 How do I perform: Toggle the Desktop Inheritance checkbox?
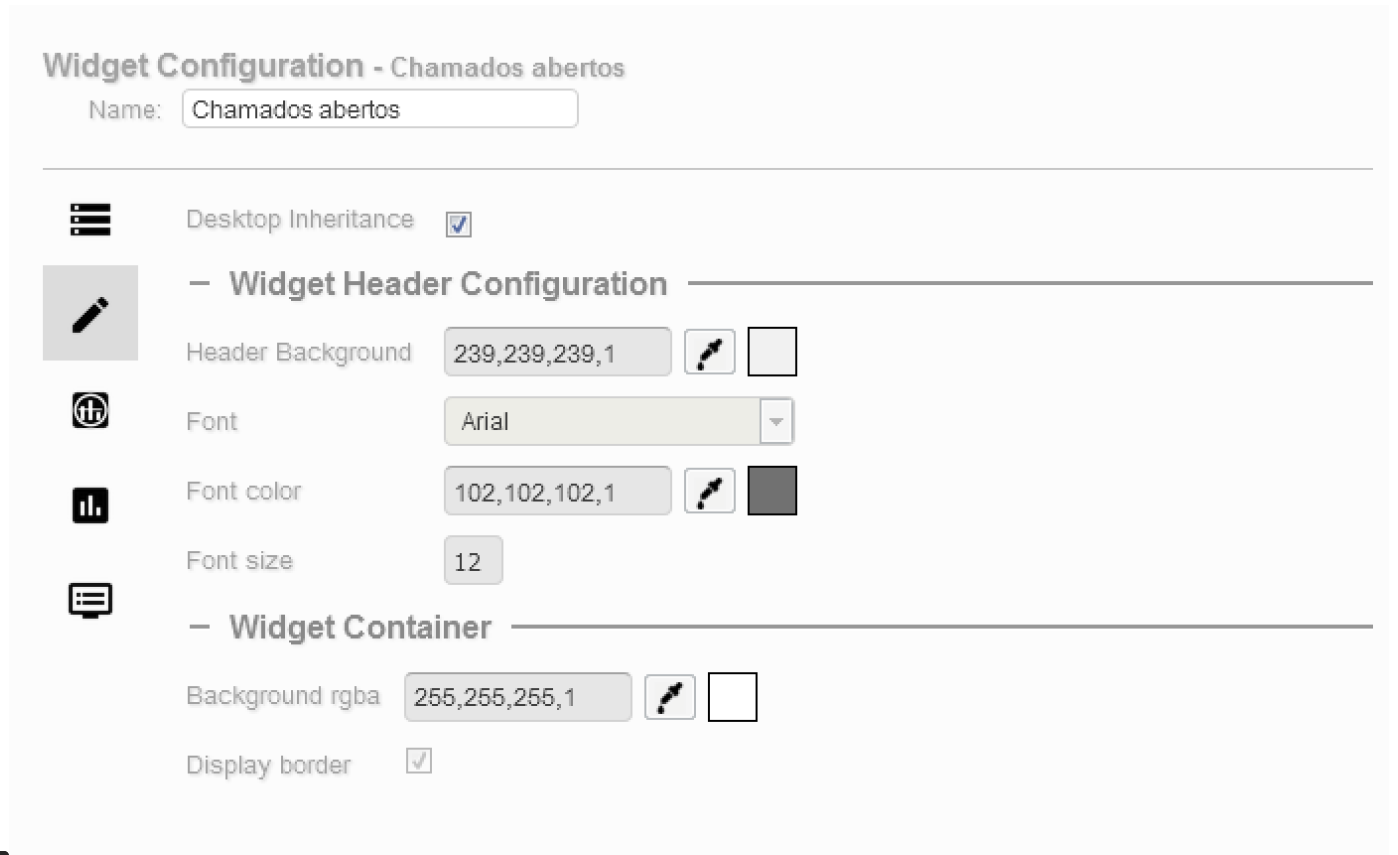pos(459,225)
